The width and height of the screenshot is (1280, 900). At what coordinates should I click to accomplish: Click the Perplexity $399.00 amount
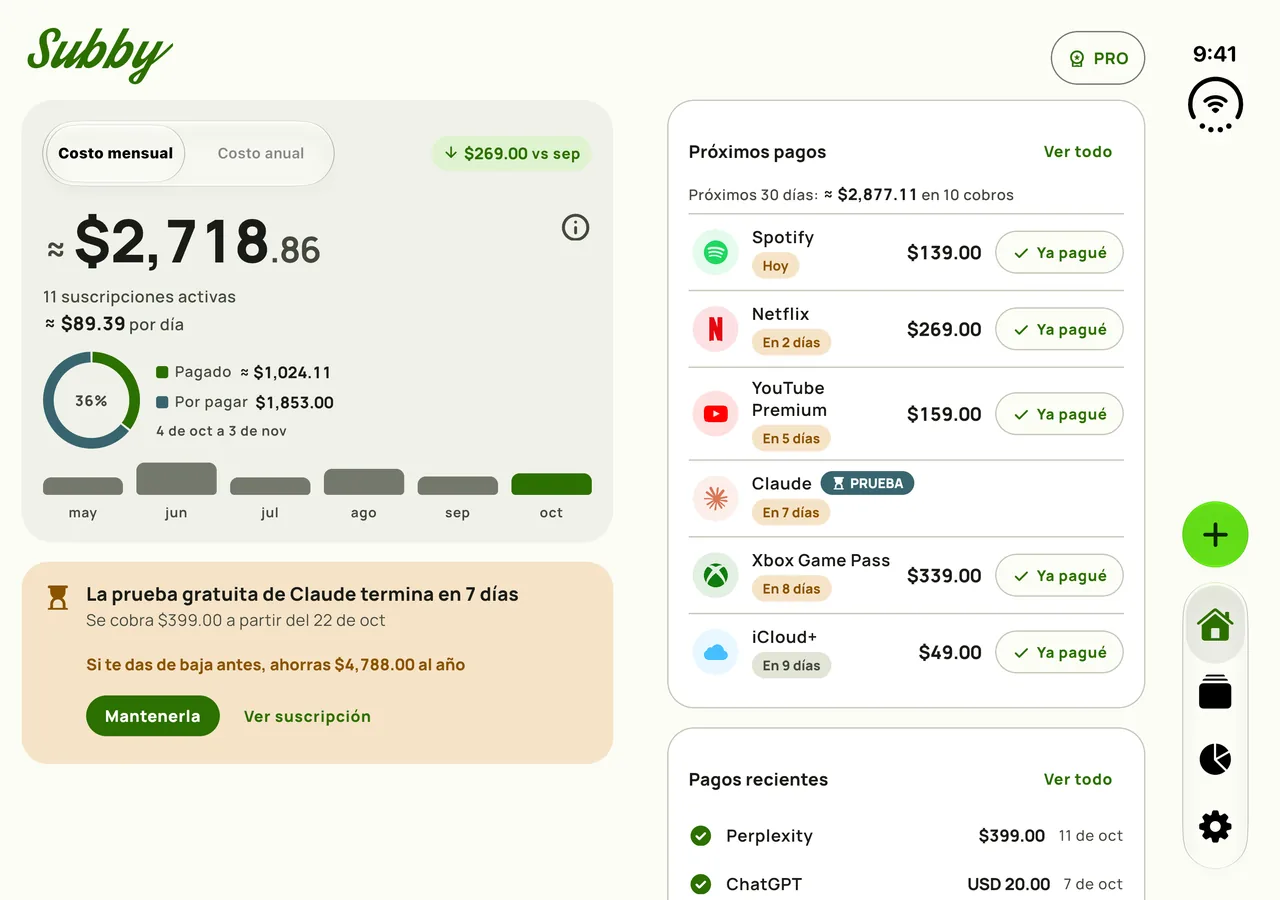(x=1012, y=836)
